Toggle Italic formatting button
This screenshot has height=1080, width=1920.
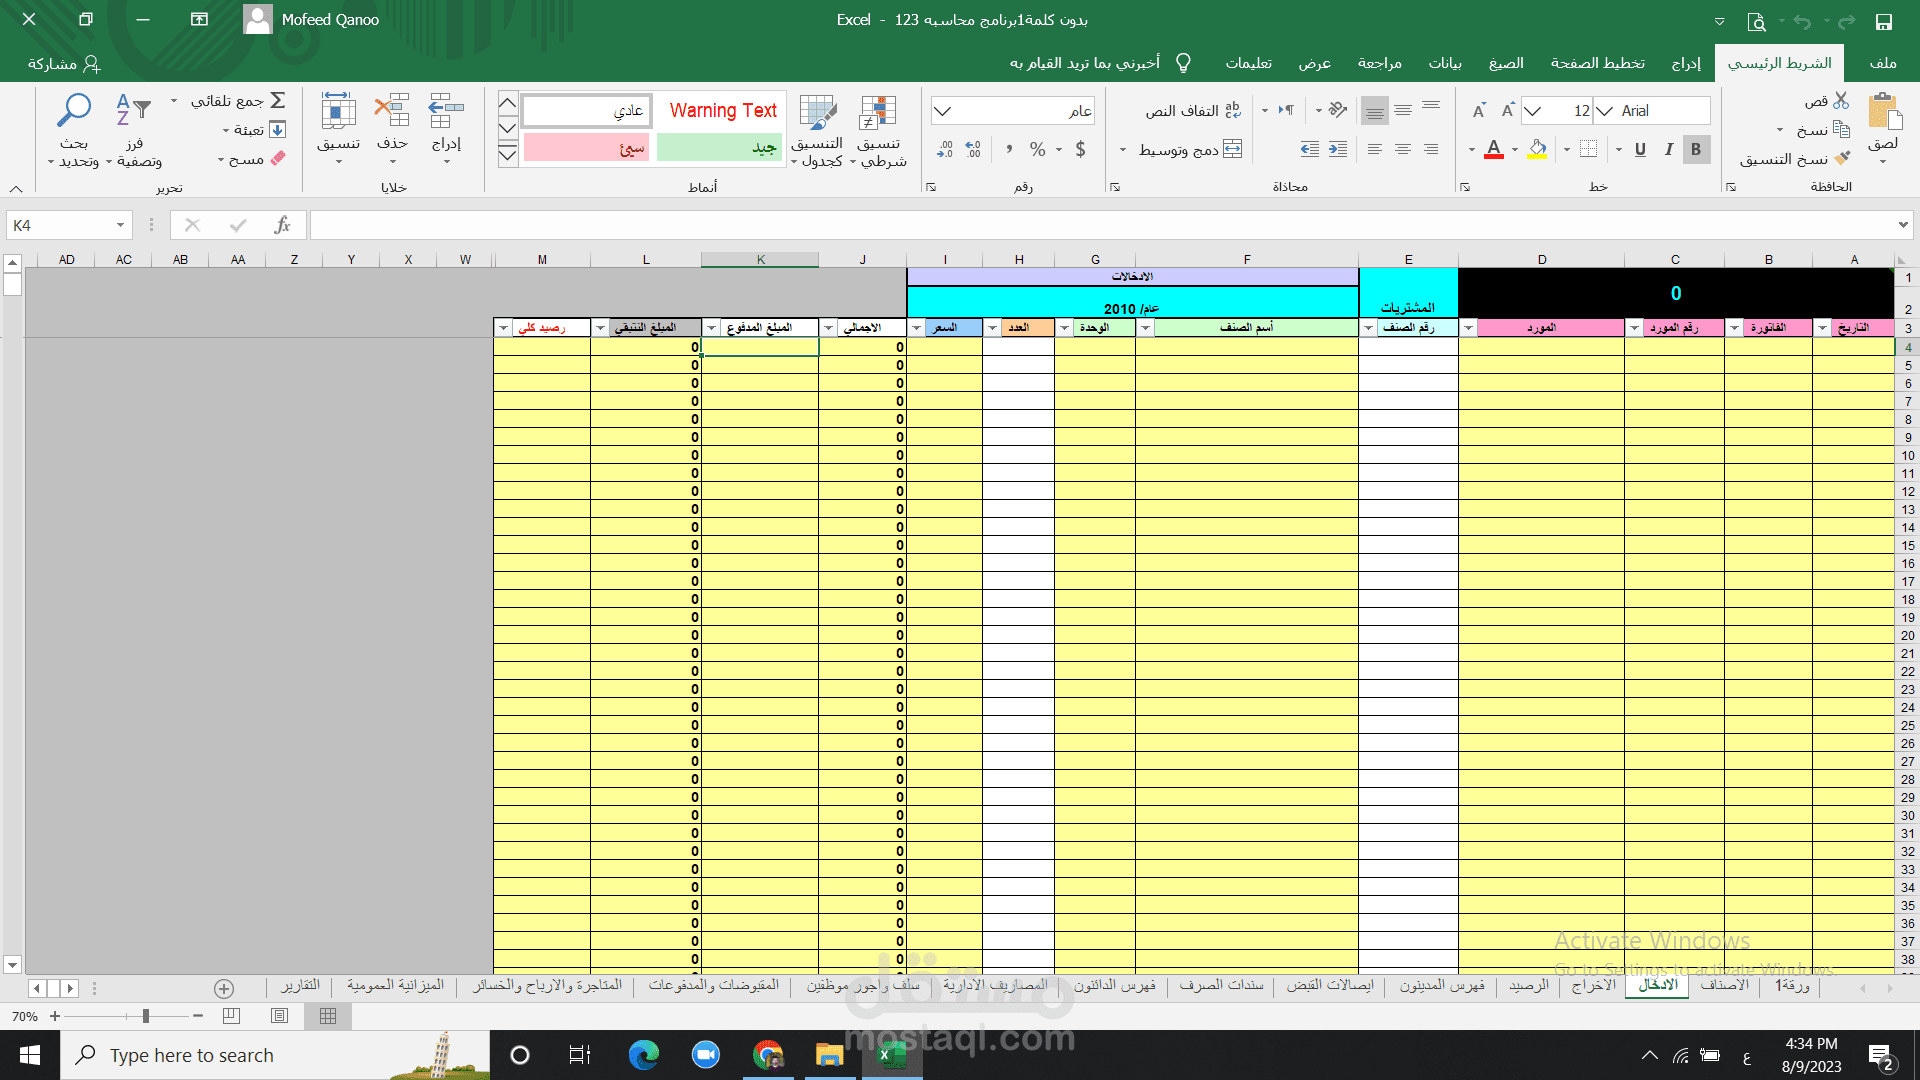tap(1668, 149)
